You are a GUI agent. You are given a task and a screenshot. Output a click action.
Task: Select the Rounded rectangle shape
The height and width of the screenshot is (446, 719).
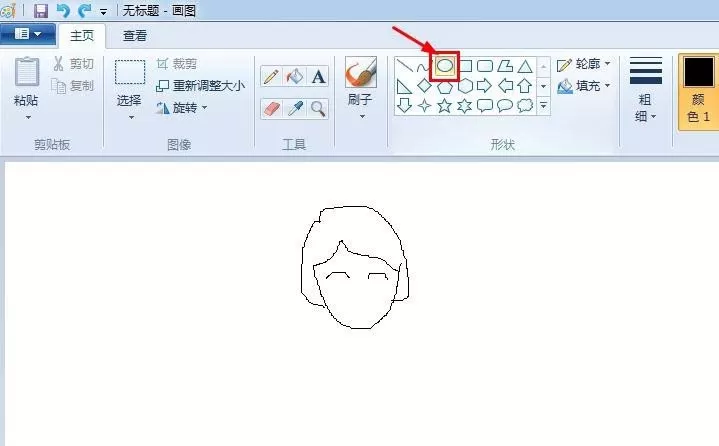click(485, 66)
